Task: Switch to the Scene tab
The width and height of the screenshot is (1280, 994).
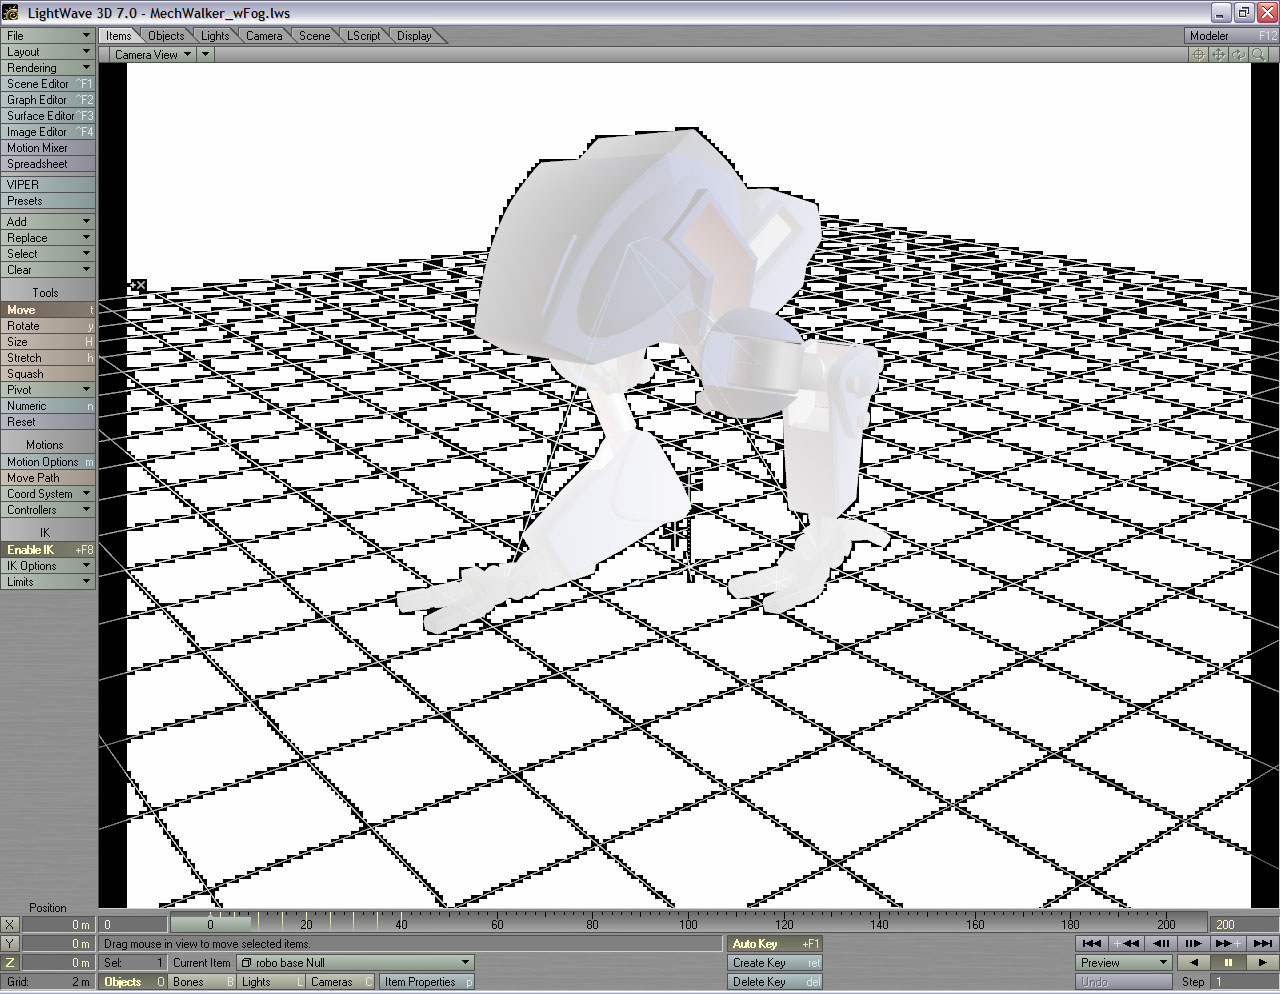Action: 314,36
